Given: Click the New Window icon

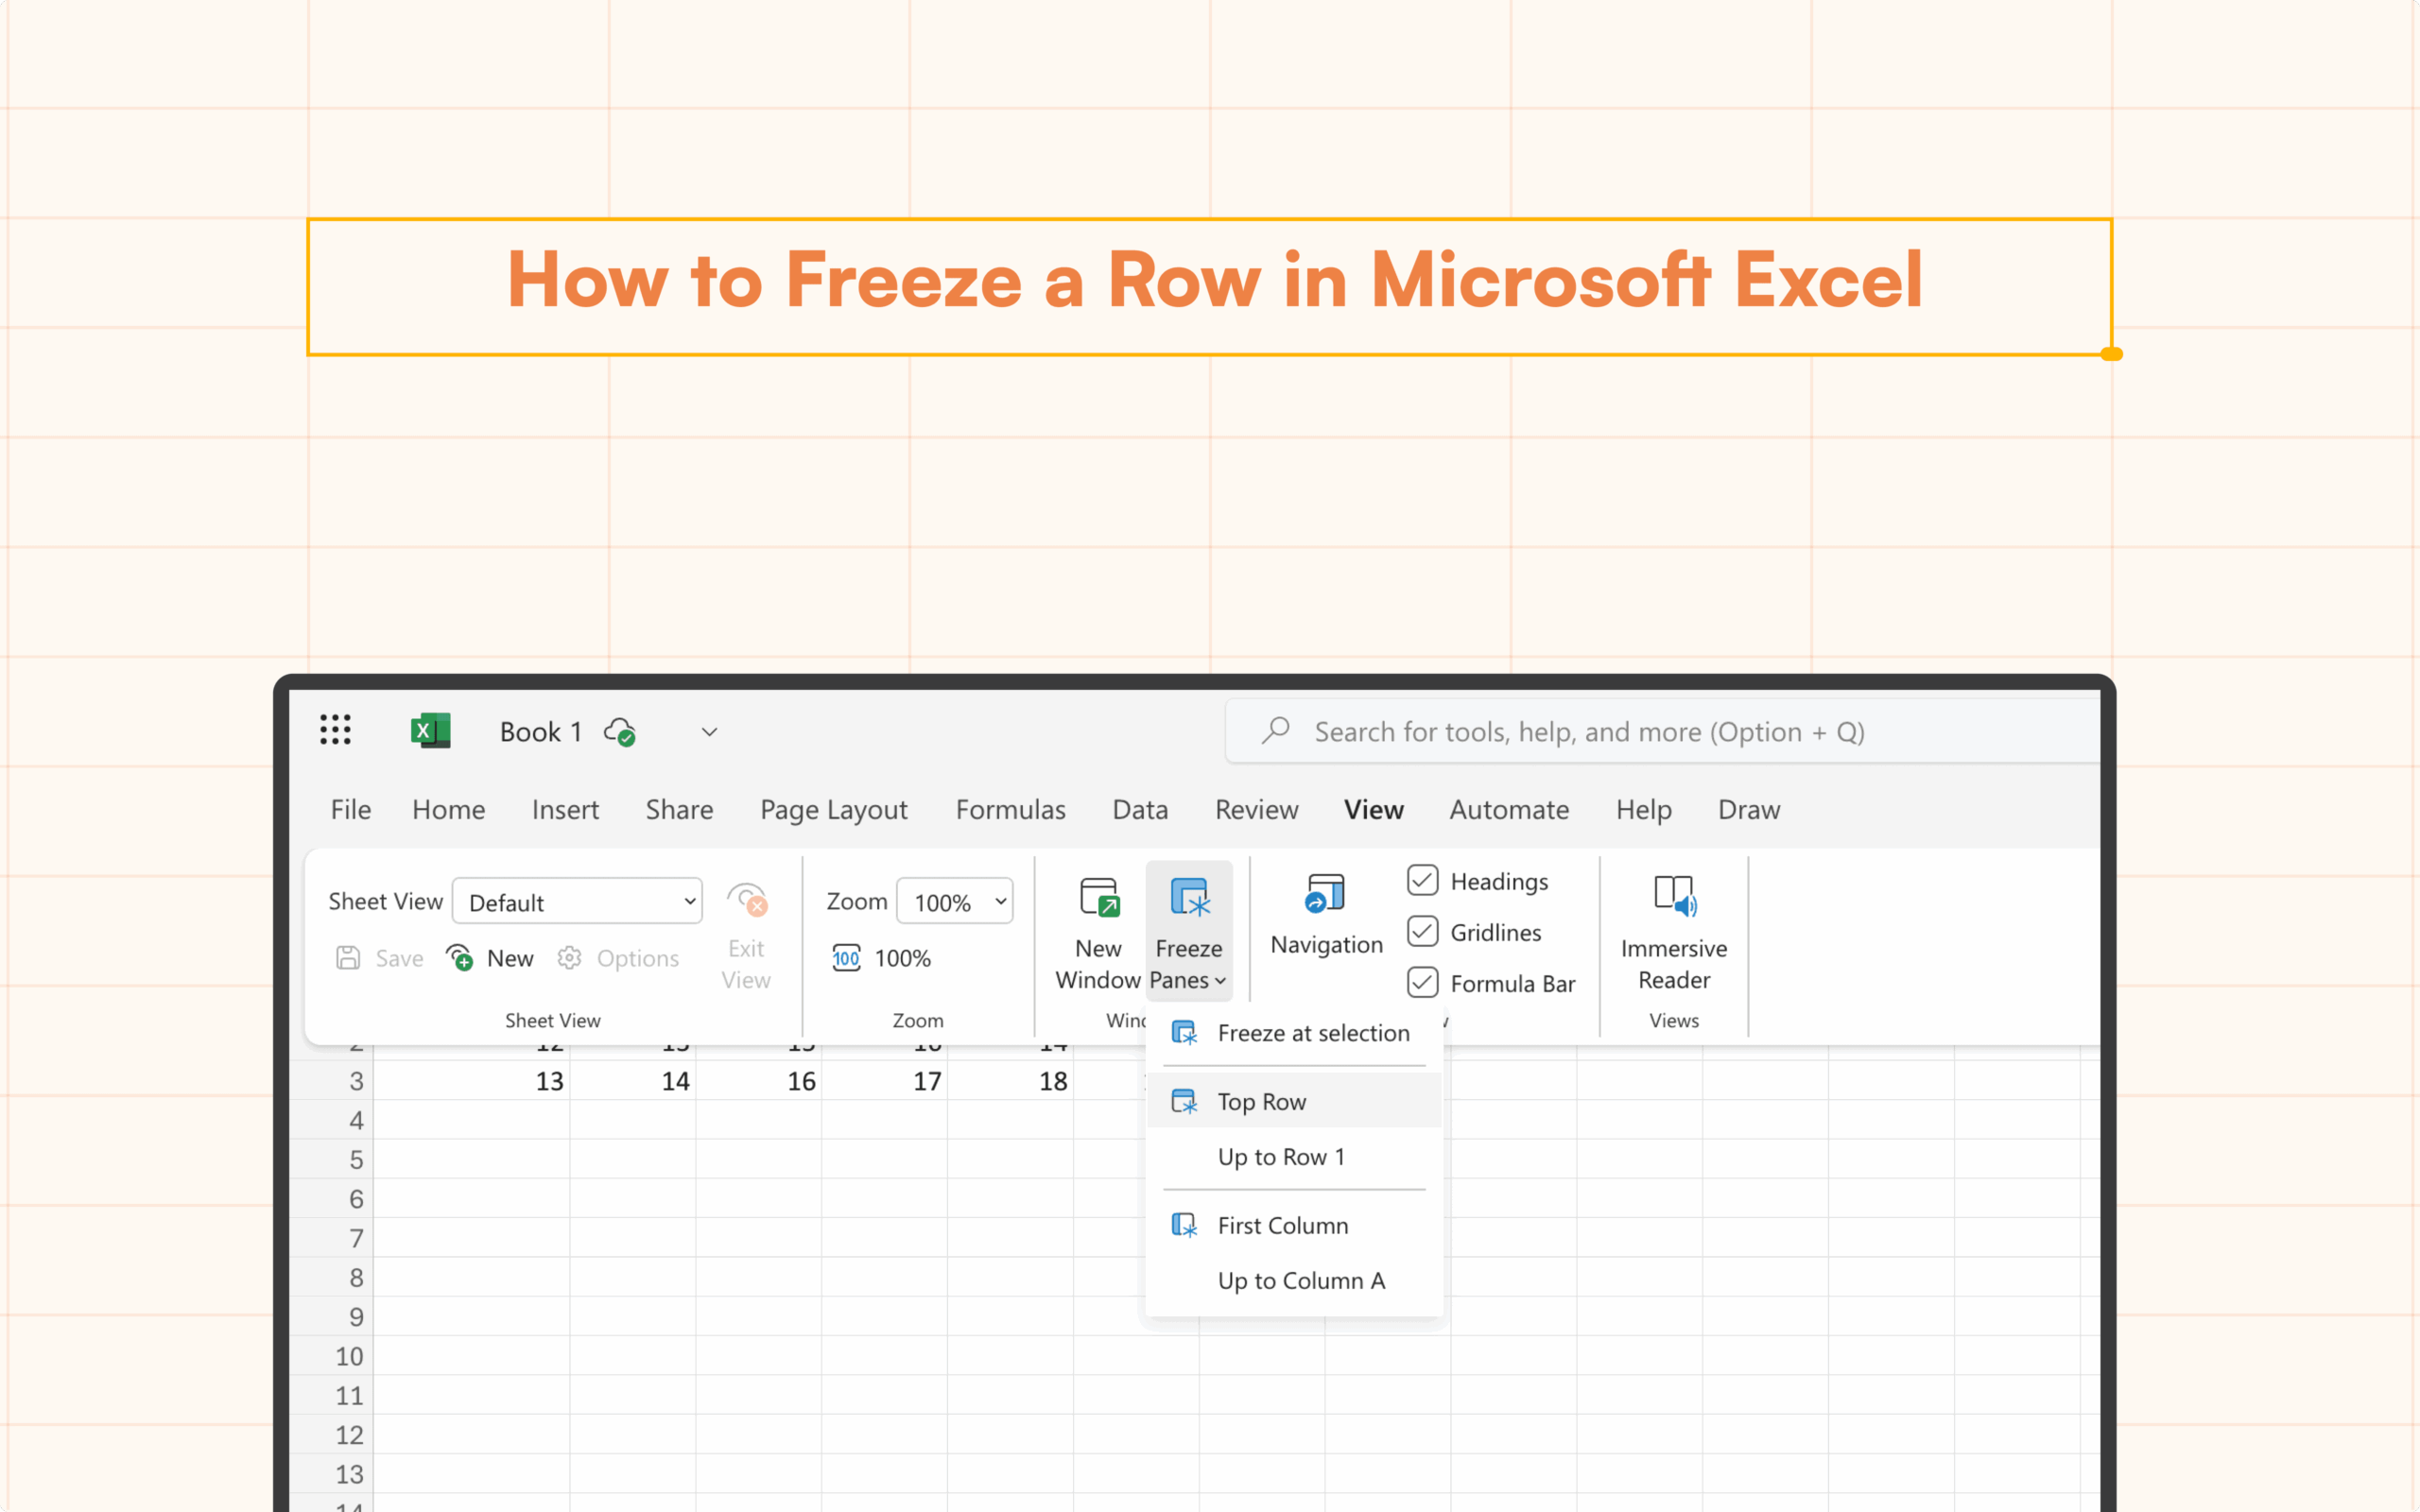Looking at the screenshot, I should [x=1098, y=897].
